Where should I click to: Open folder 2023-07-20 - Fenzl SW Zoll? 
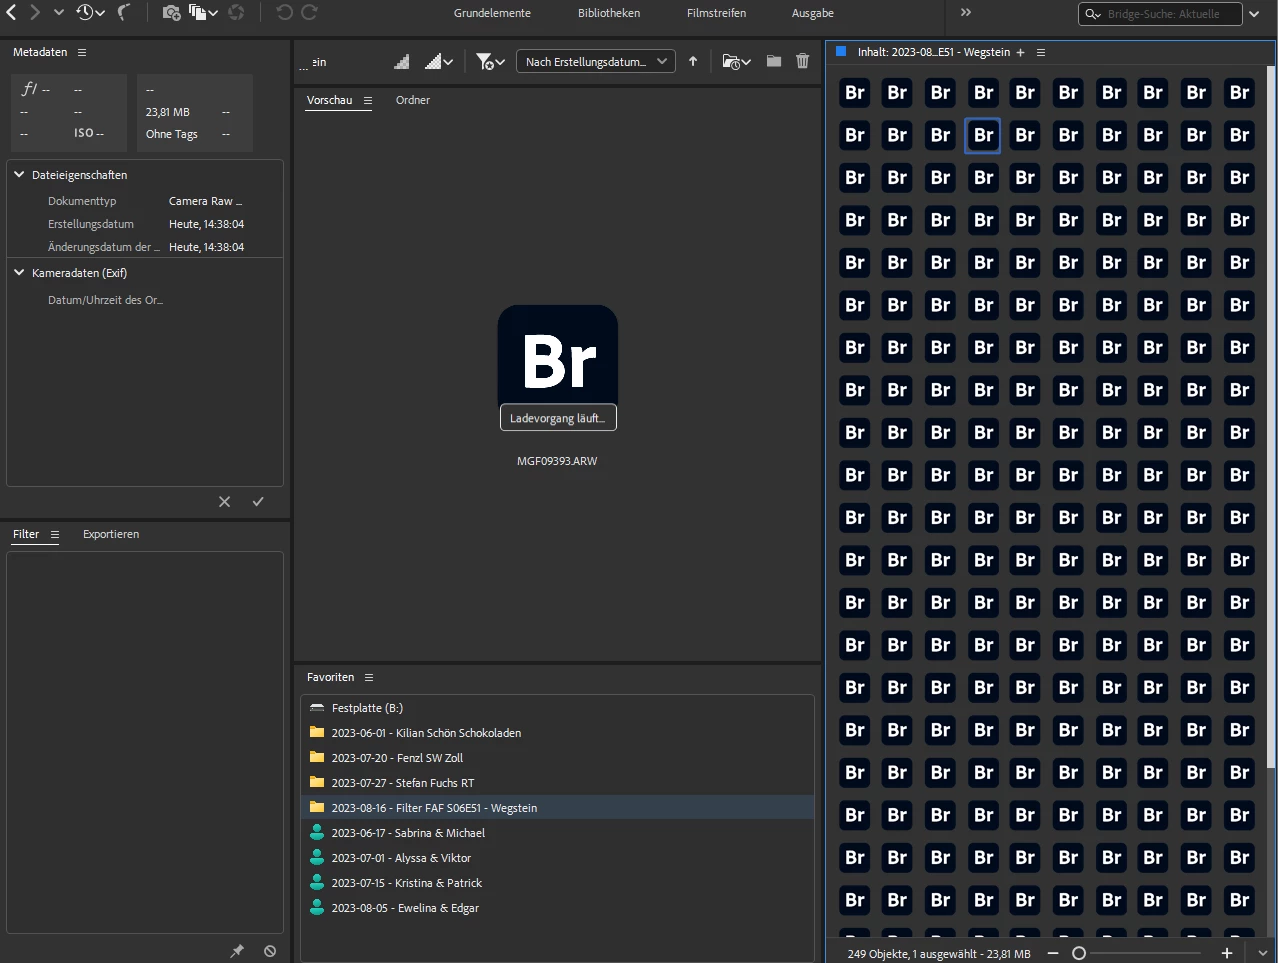click(x=557, y=758)
